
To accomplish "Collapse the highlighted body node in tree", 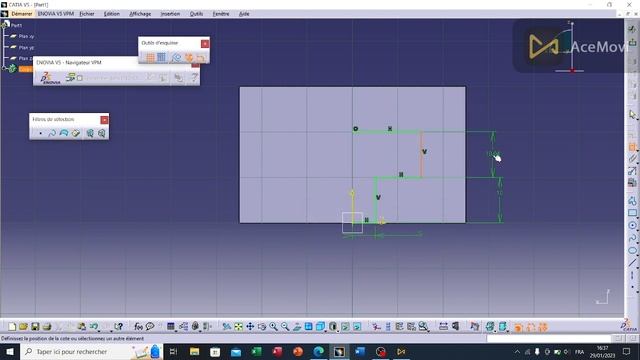I will pyautogui.click(x=4, y=69).
